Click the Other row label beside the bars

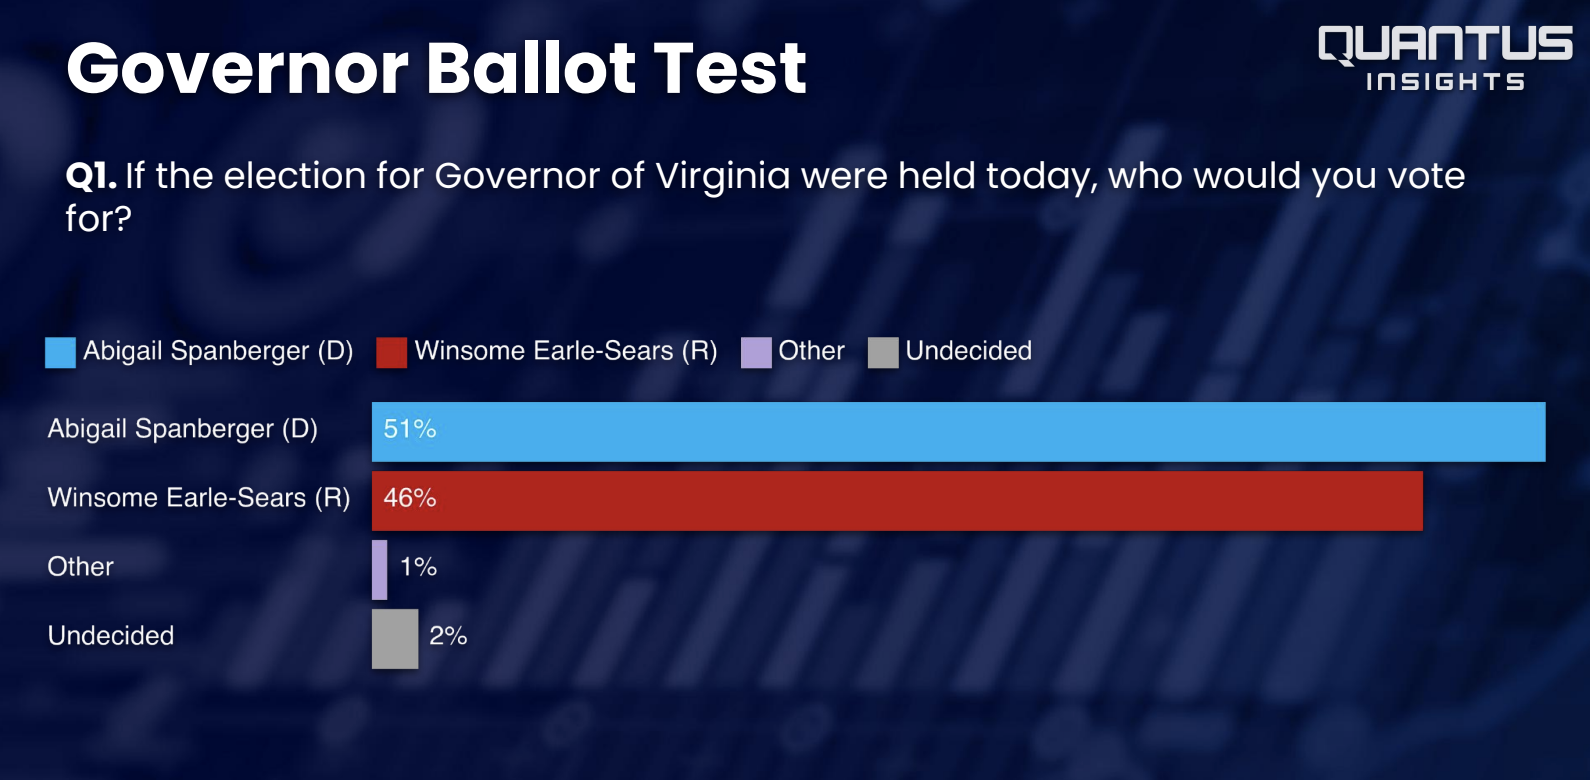(81, 567)
